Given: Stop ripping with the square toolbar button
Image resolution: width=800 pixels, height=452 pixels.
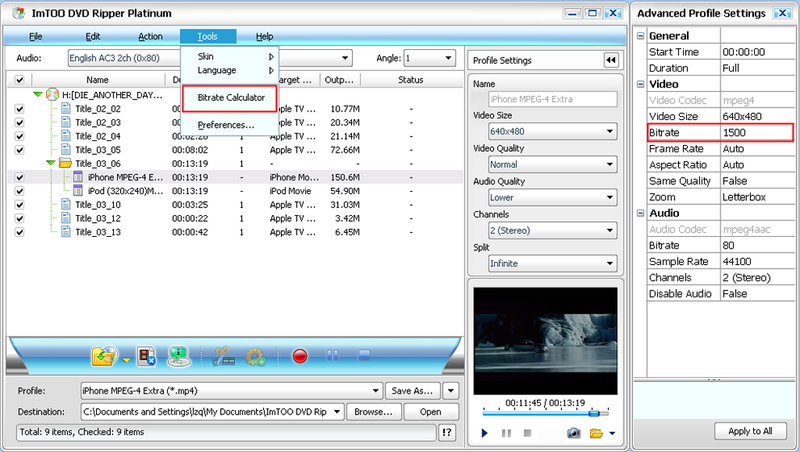Looking at the screenshot, I should pyautogui.click(x=364, y=355).
